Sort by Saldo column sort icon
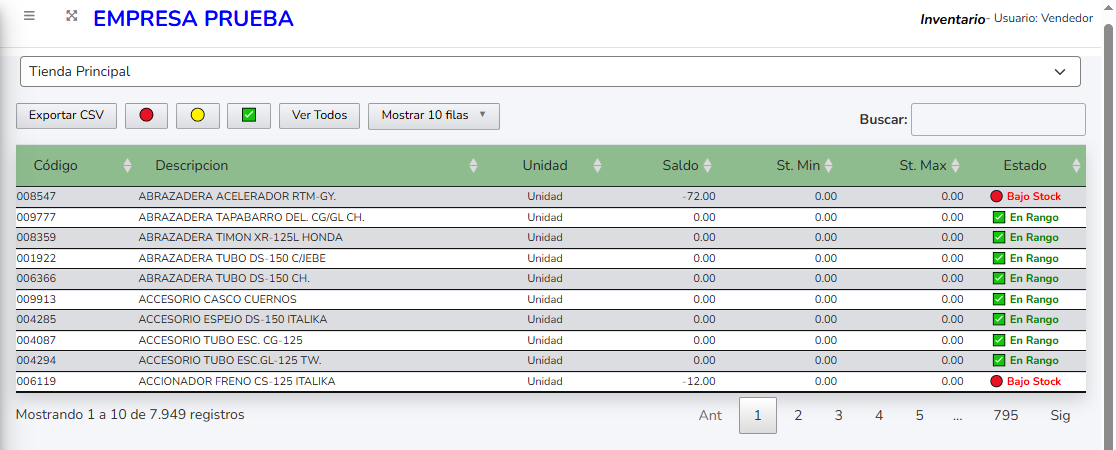 pos(708,166)
